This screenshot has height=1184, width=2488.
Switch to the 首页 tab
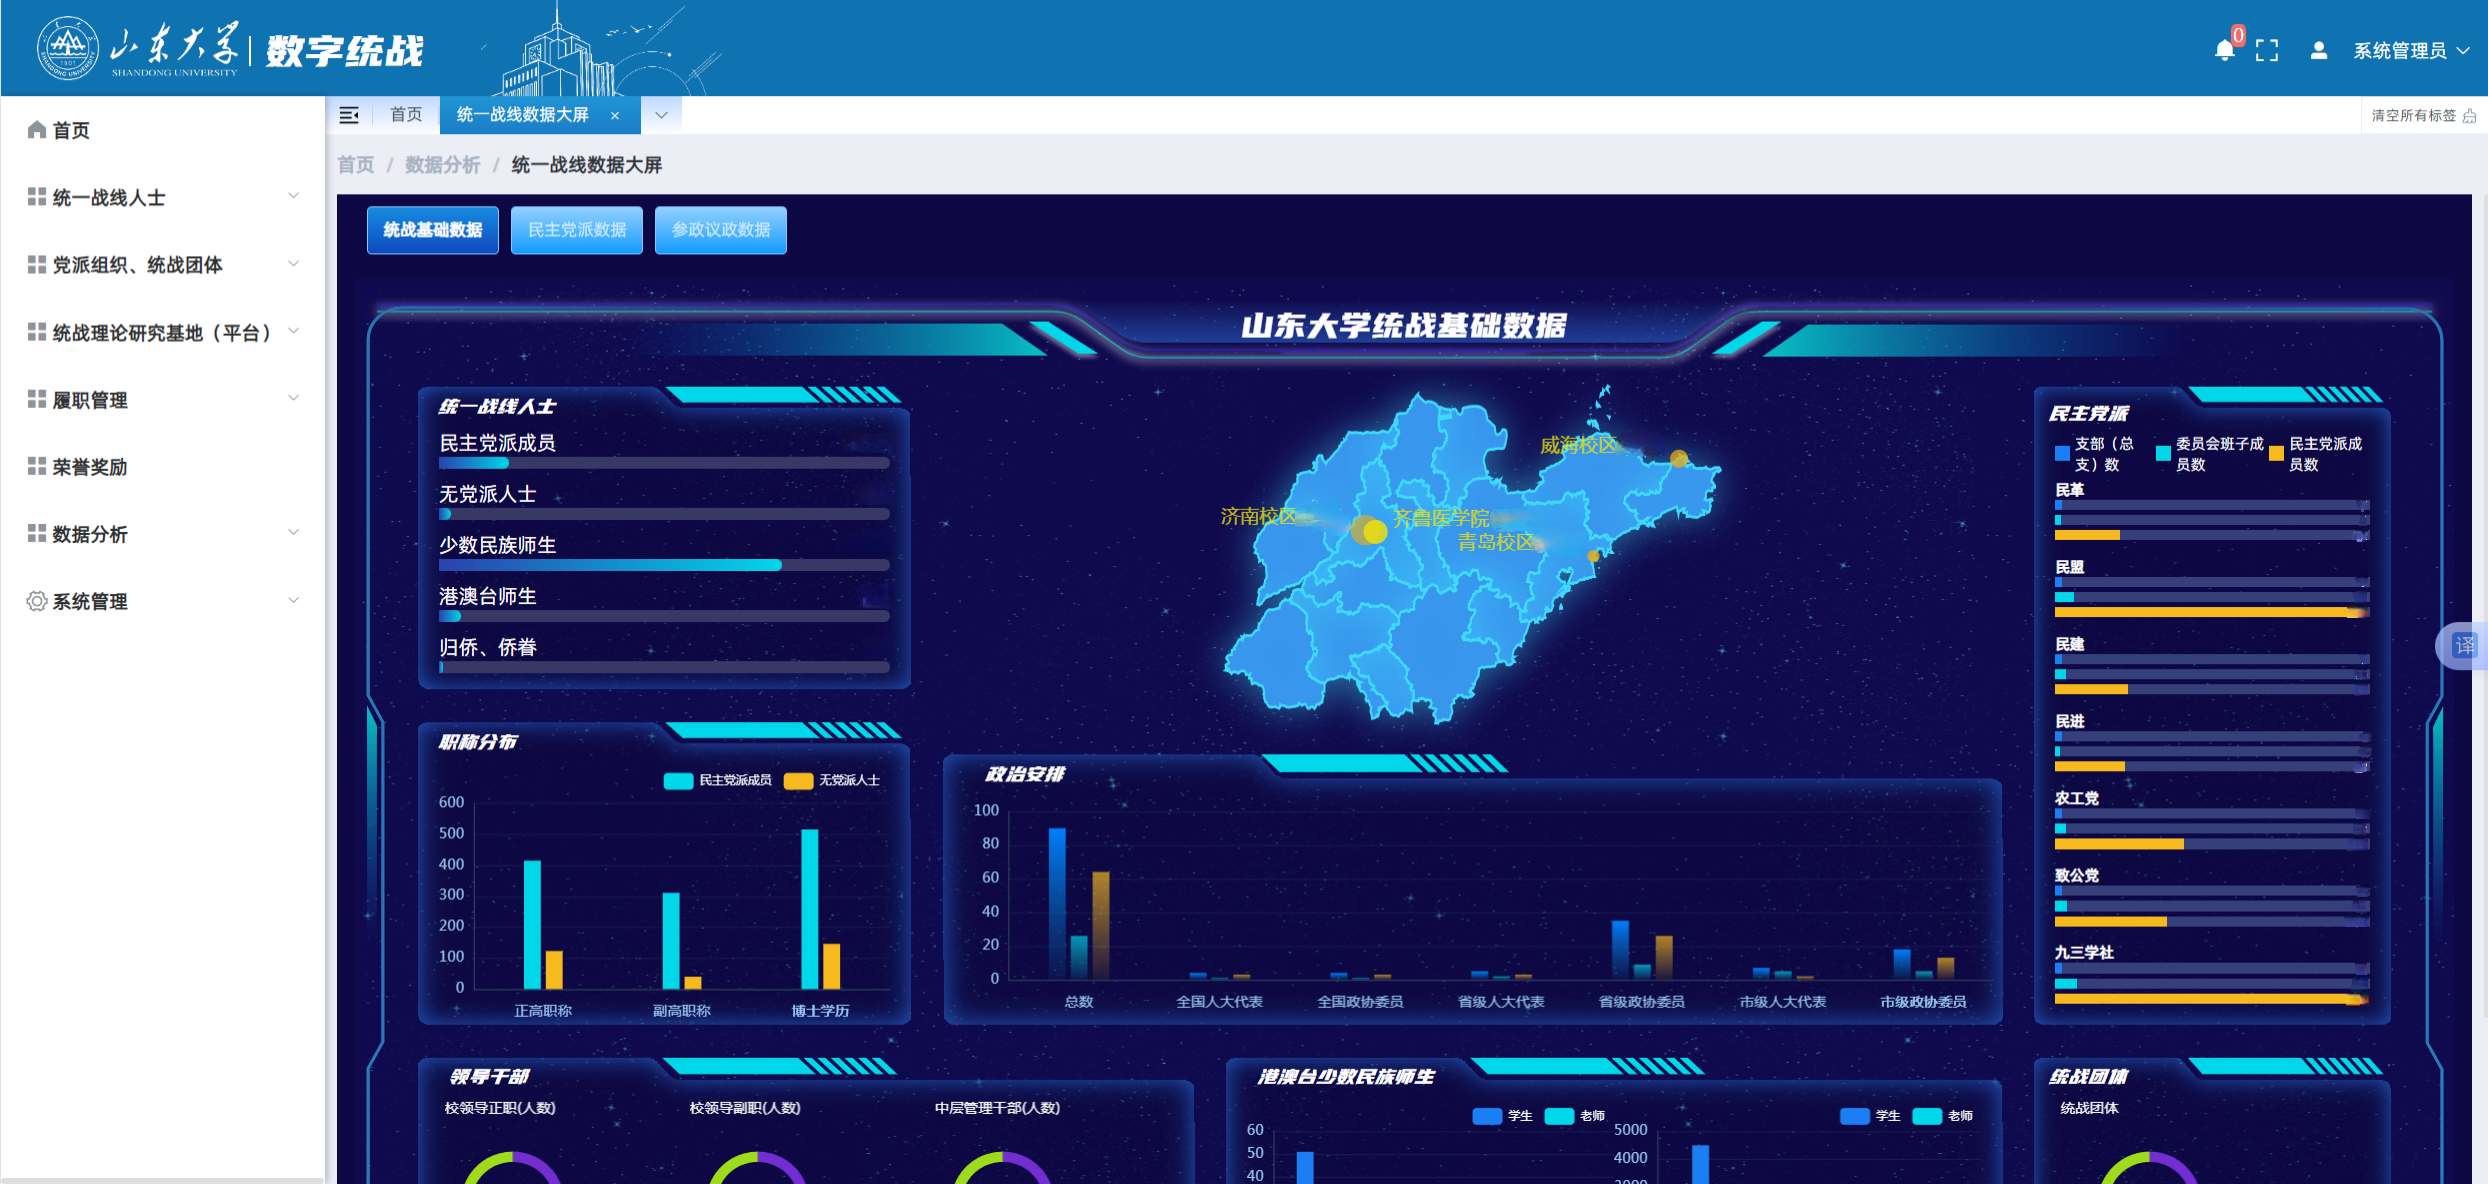[406, 115]
